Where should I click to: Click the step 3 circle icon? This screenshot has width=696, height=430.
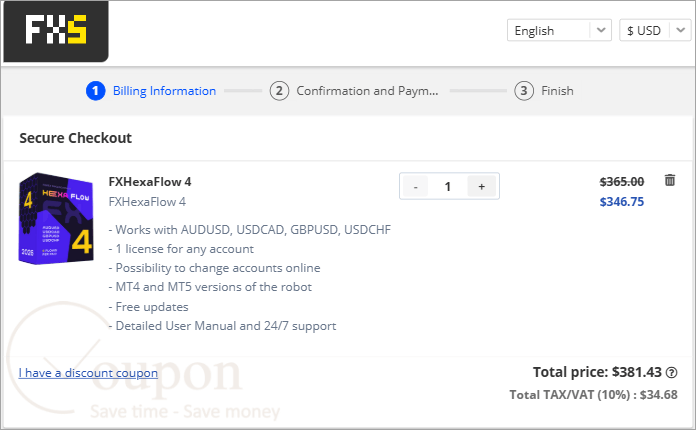[524, 91]
